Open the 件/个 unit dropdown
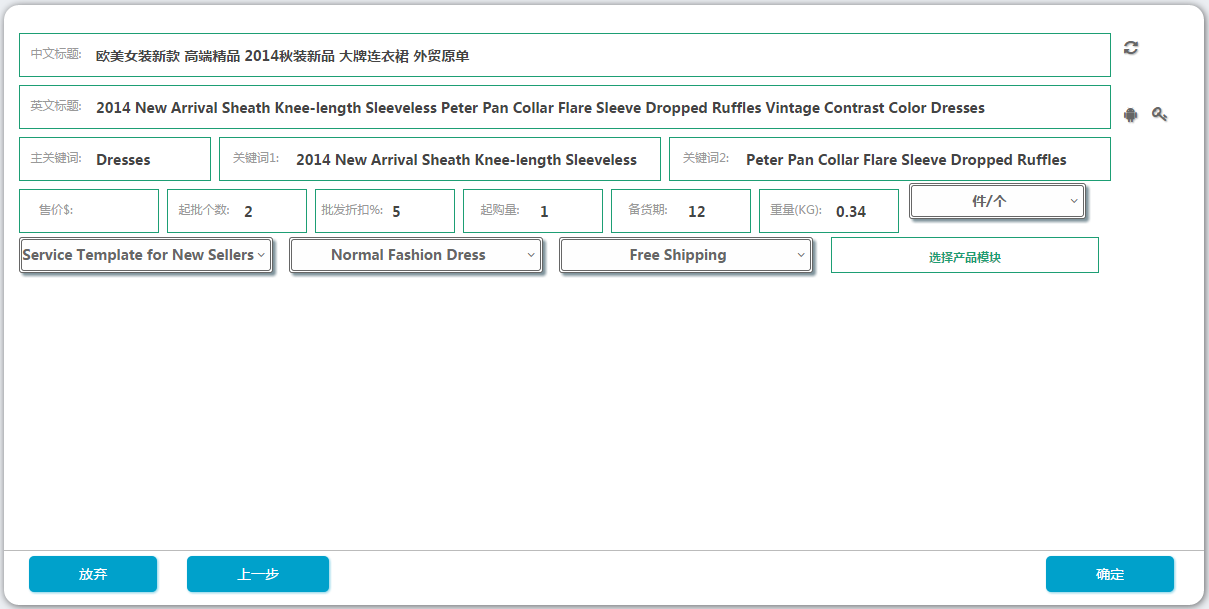The width and height of the screenshot is (1209, 609). click(997, 201)
